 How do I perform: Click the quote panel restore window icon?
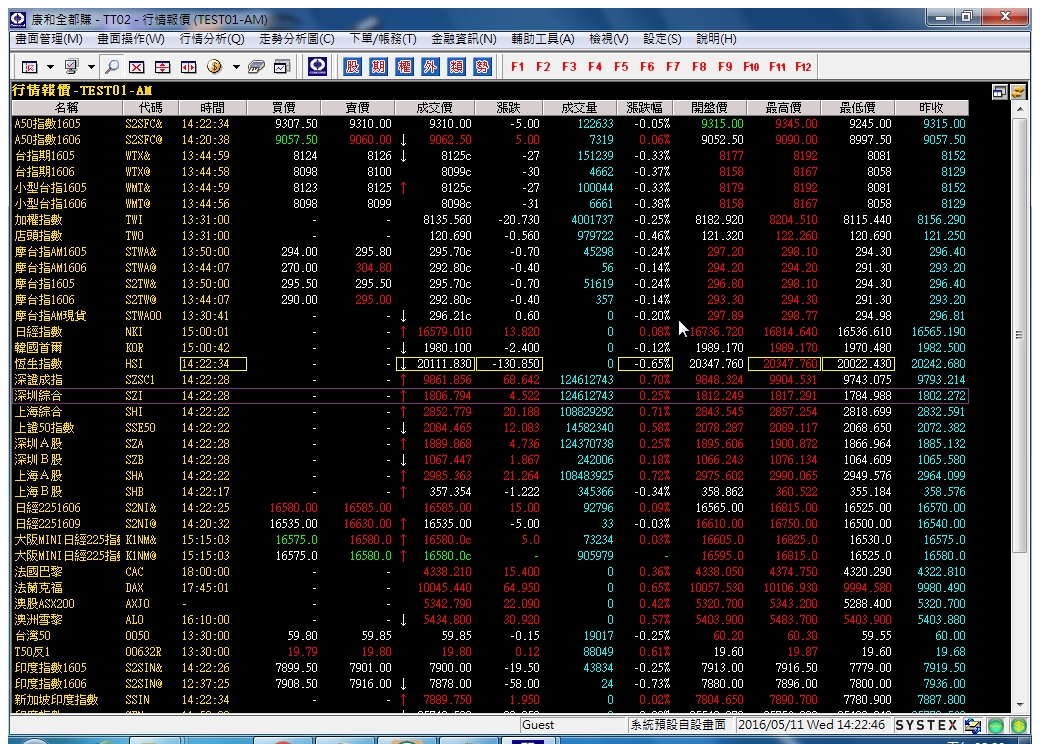tap(1000, 92)
